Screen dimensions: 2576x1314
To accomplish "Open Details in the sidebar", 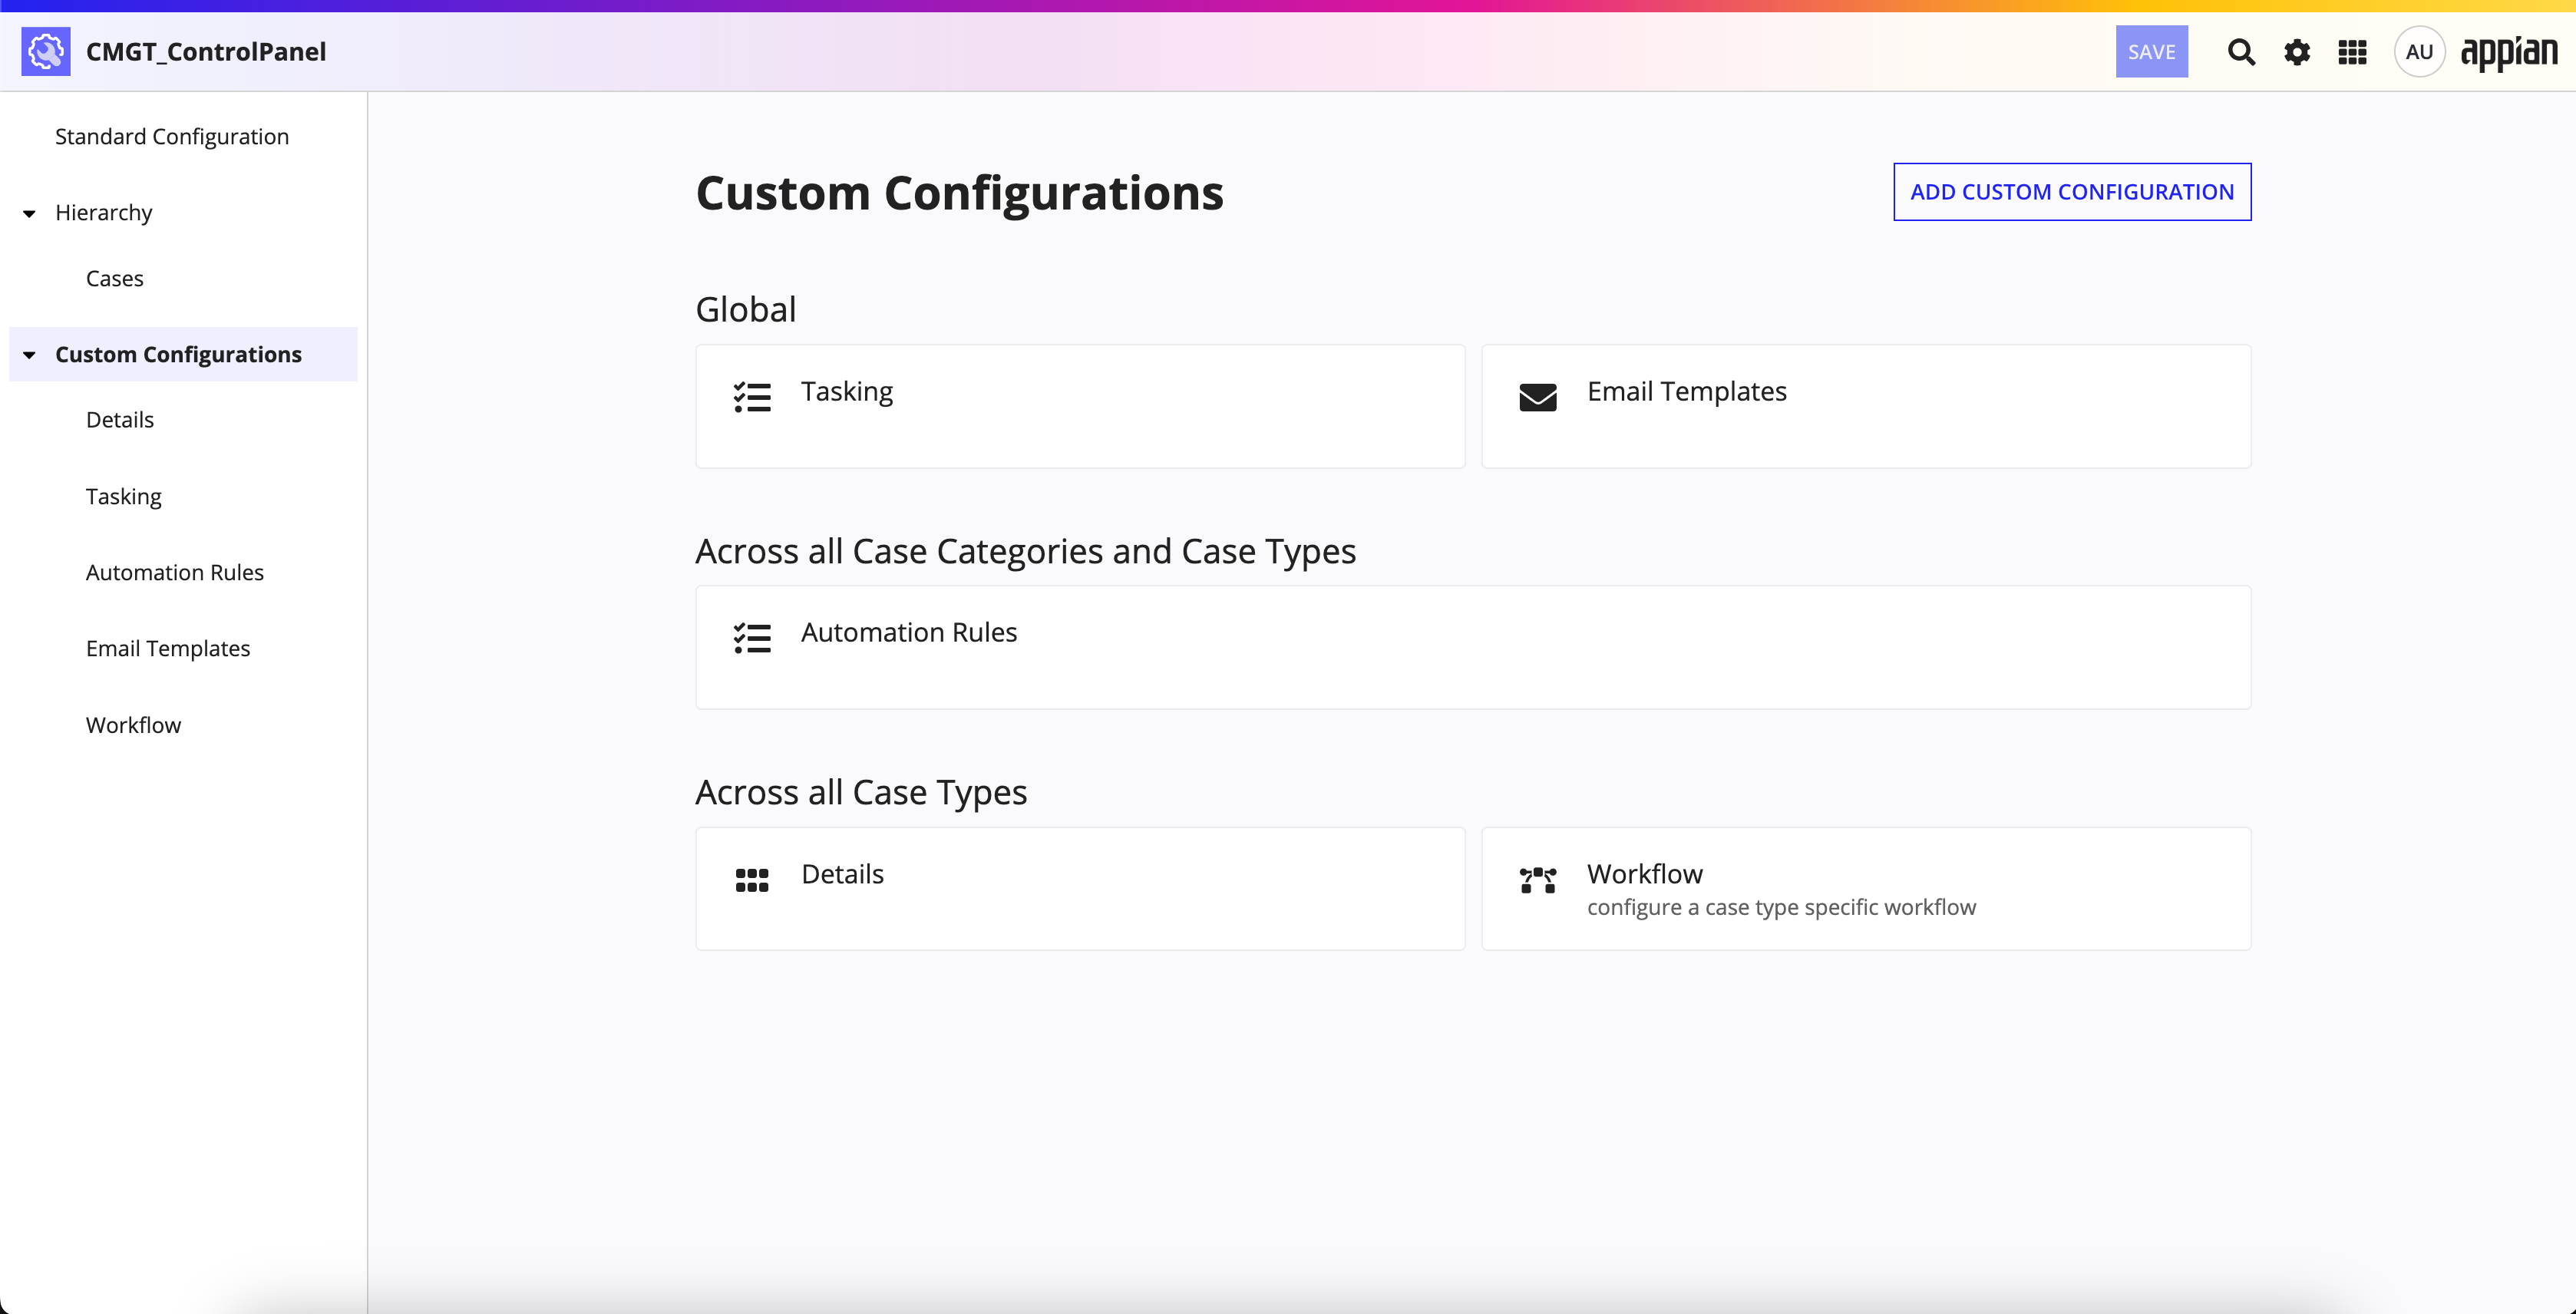I will (120, 419).
